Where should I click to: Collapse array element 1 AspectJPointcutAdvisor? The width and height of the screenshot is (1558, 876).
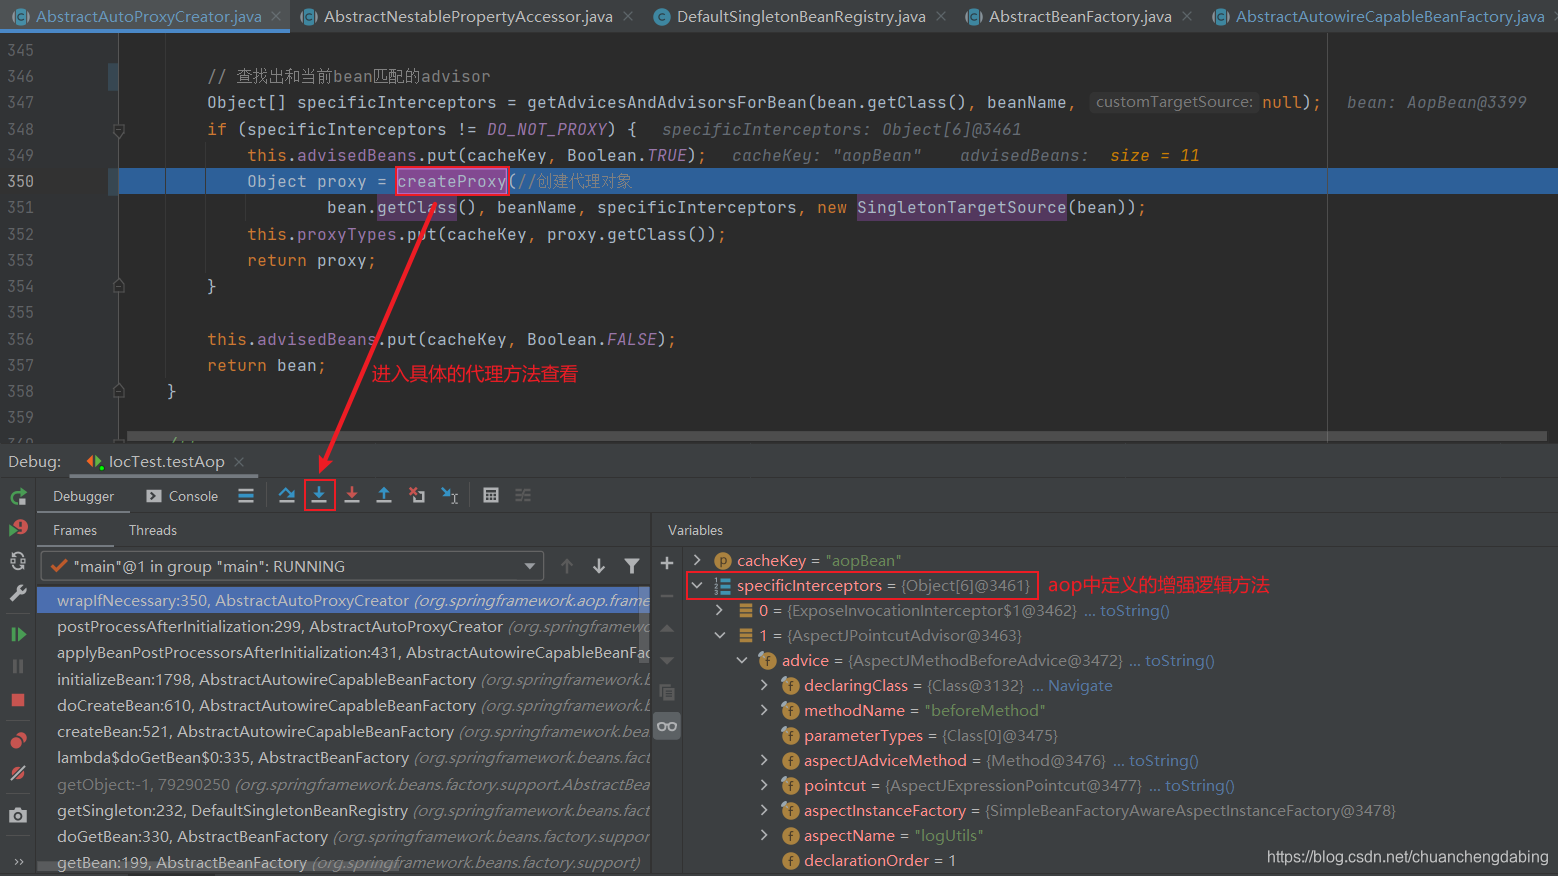tap(719, 635)
